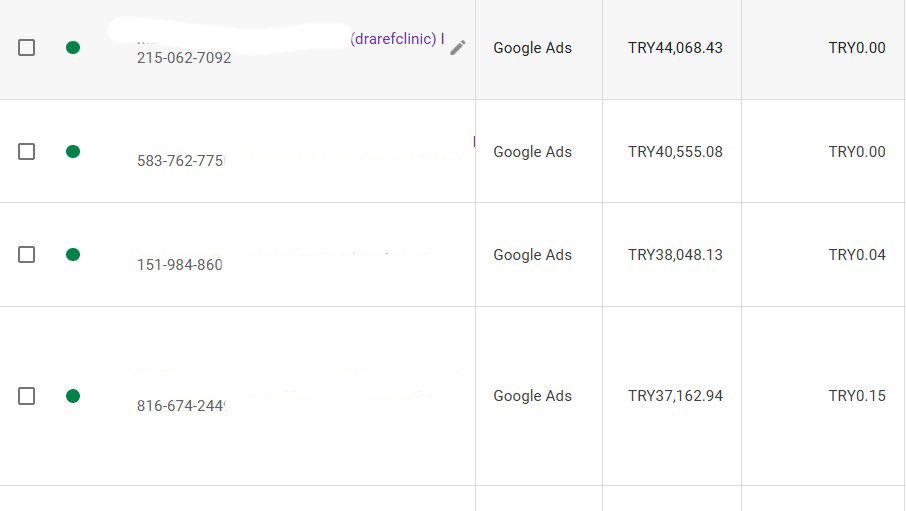Click the pencil edit icon beside drarefclinic

tap(458, 47)
